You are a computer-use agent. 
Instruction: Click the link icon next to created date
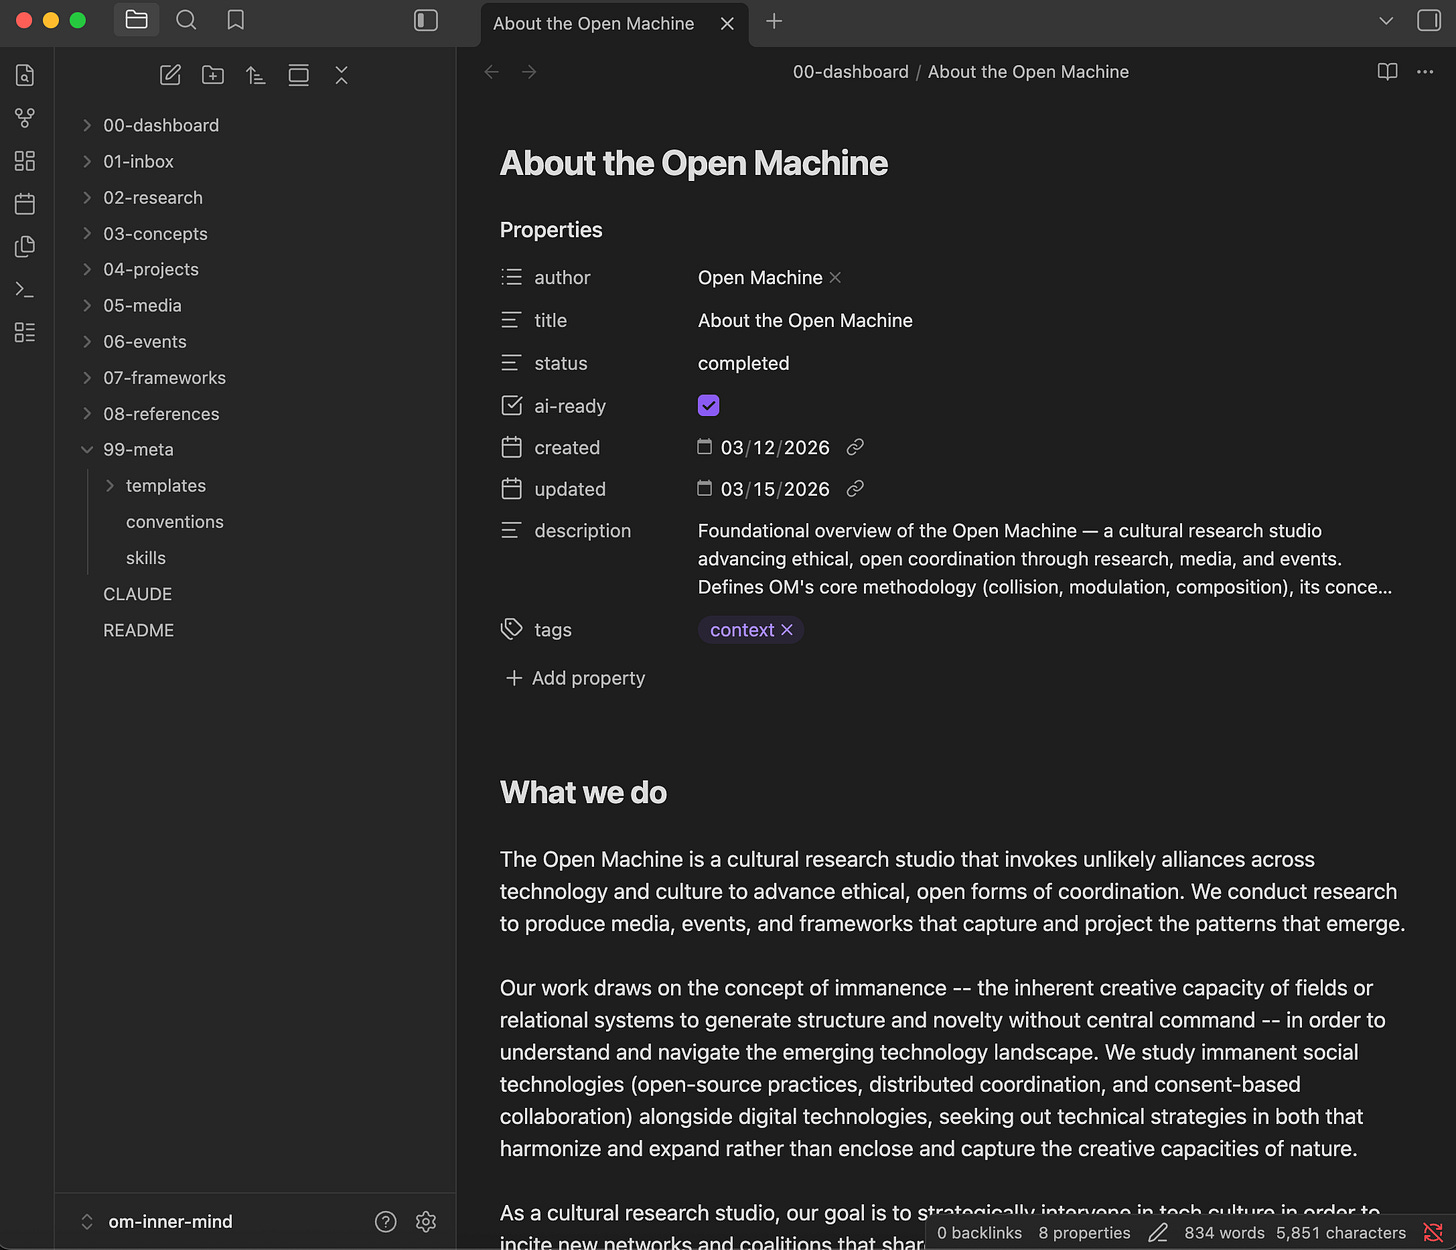click(x=855, y=447)
